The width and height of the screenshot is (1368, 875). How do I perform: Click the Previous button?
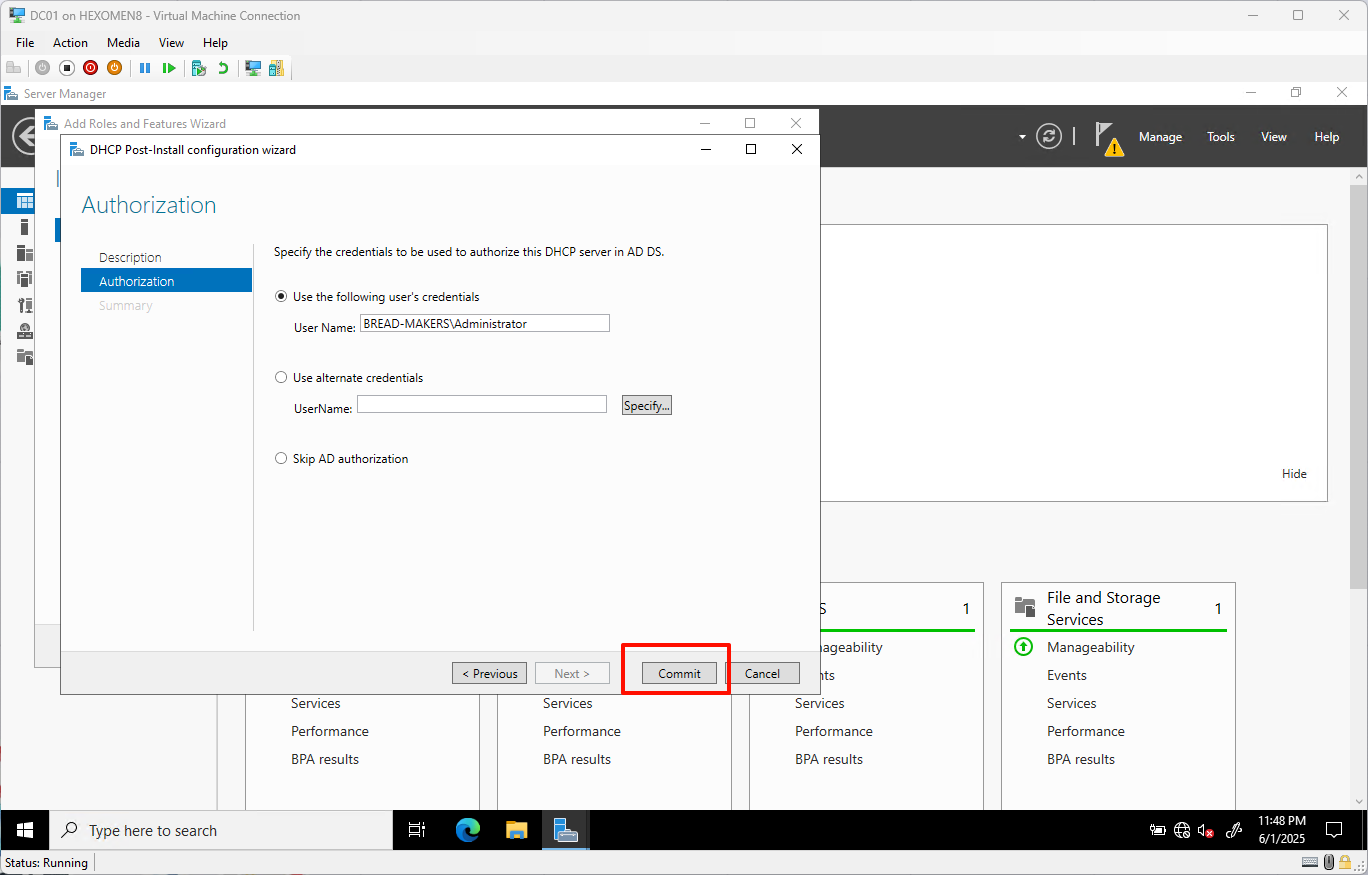tap(490, 673)
